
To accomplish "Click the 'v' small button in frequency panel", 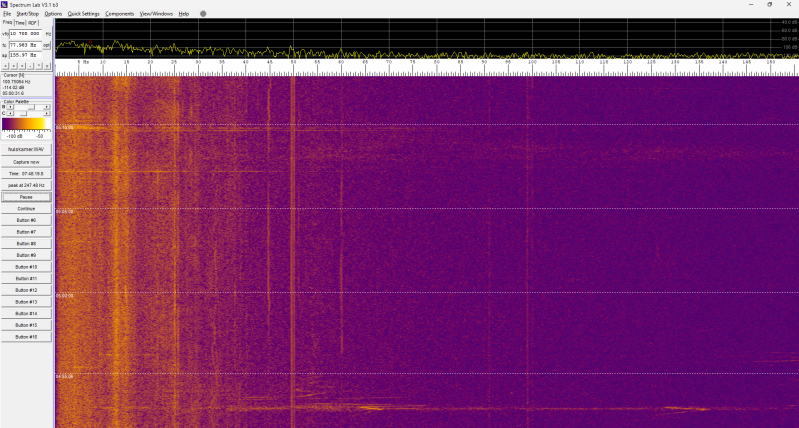I will pos(47,66).
